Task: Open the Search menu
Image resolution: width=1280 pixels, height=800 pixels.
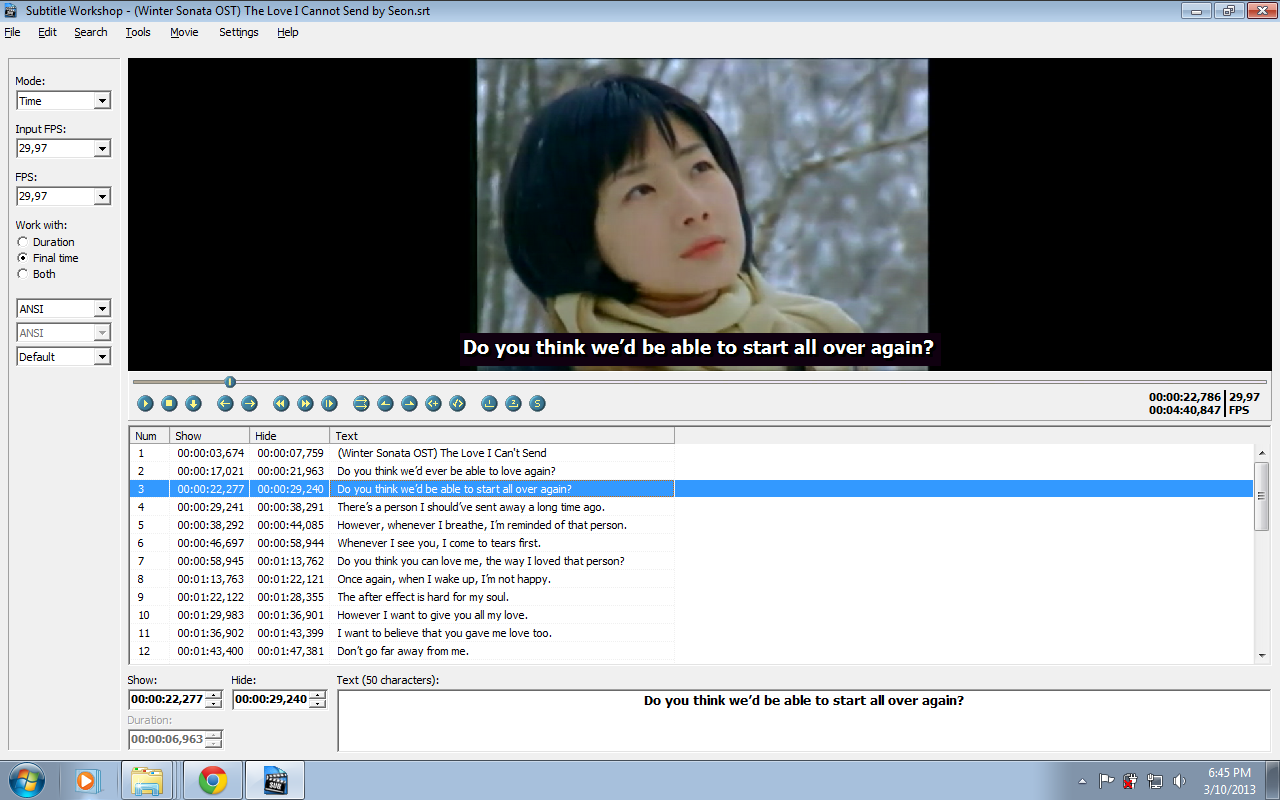Action: point(90,32)
